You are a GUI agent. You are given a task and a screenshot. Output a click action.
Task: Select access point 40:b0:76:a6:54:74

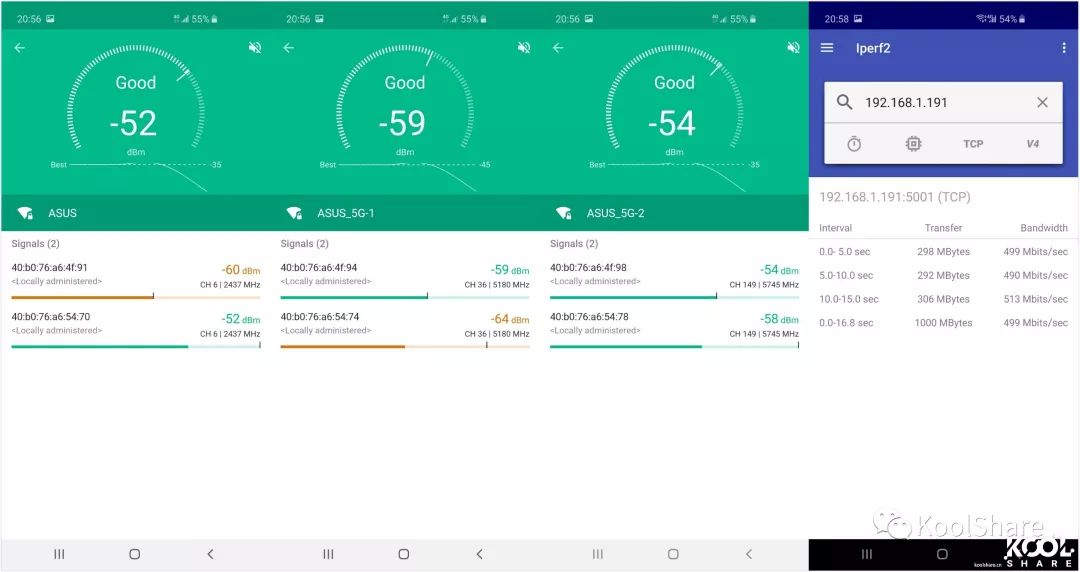click(x=405, y=329)
